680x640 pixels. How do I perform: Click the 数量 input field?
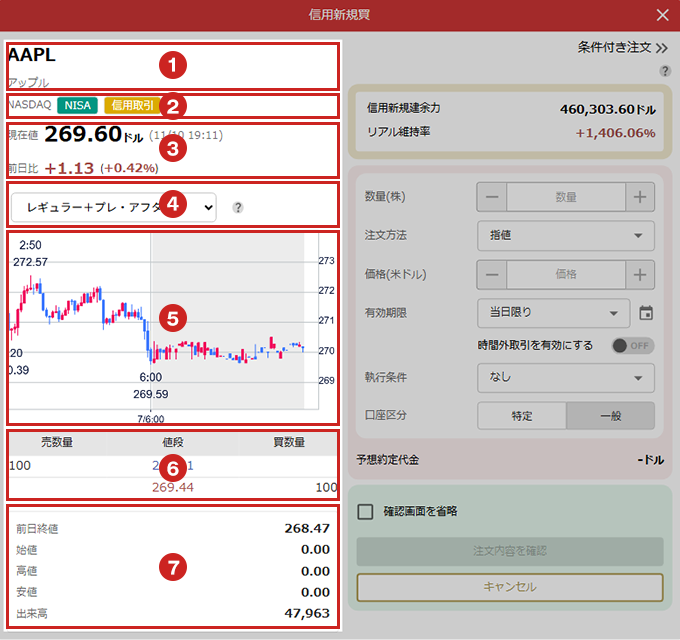566,198
